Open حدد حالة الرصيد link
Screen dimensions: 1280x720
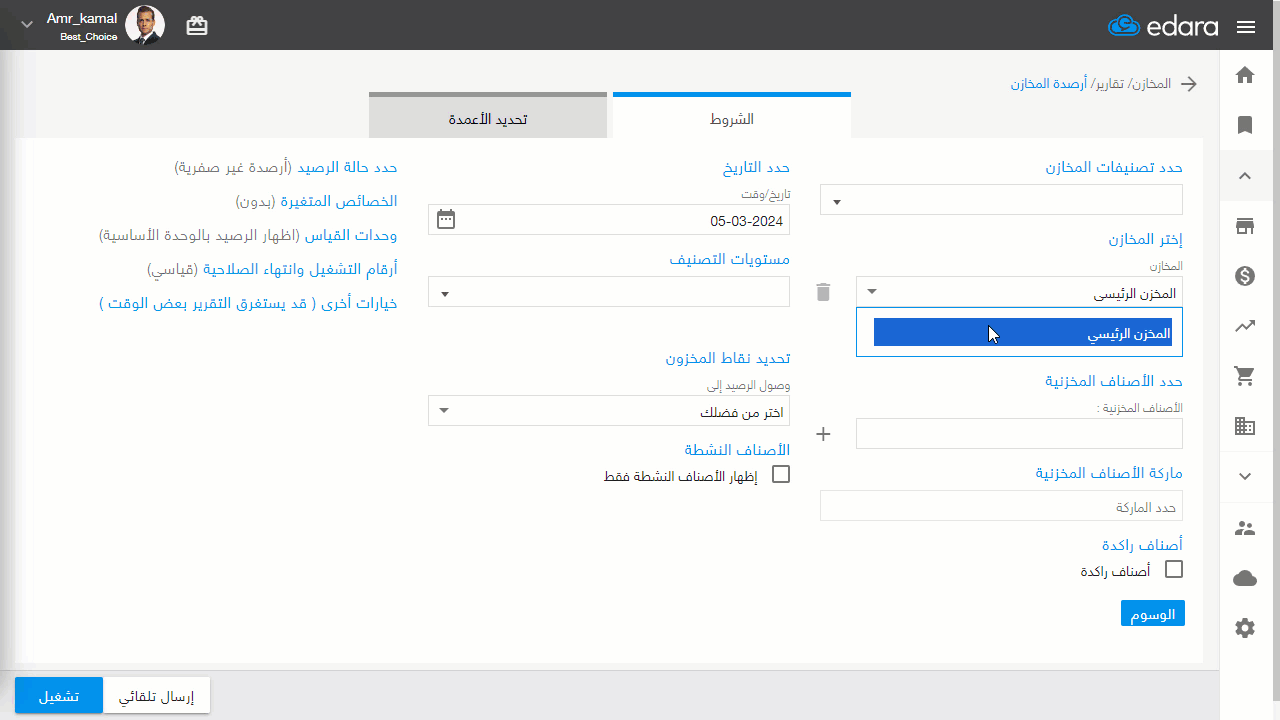click(x=286, y=167)
